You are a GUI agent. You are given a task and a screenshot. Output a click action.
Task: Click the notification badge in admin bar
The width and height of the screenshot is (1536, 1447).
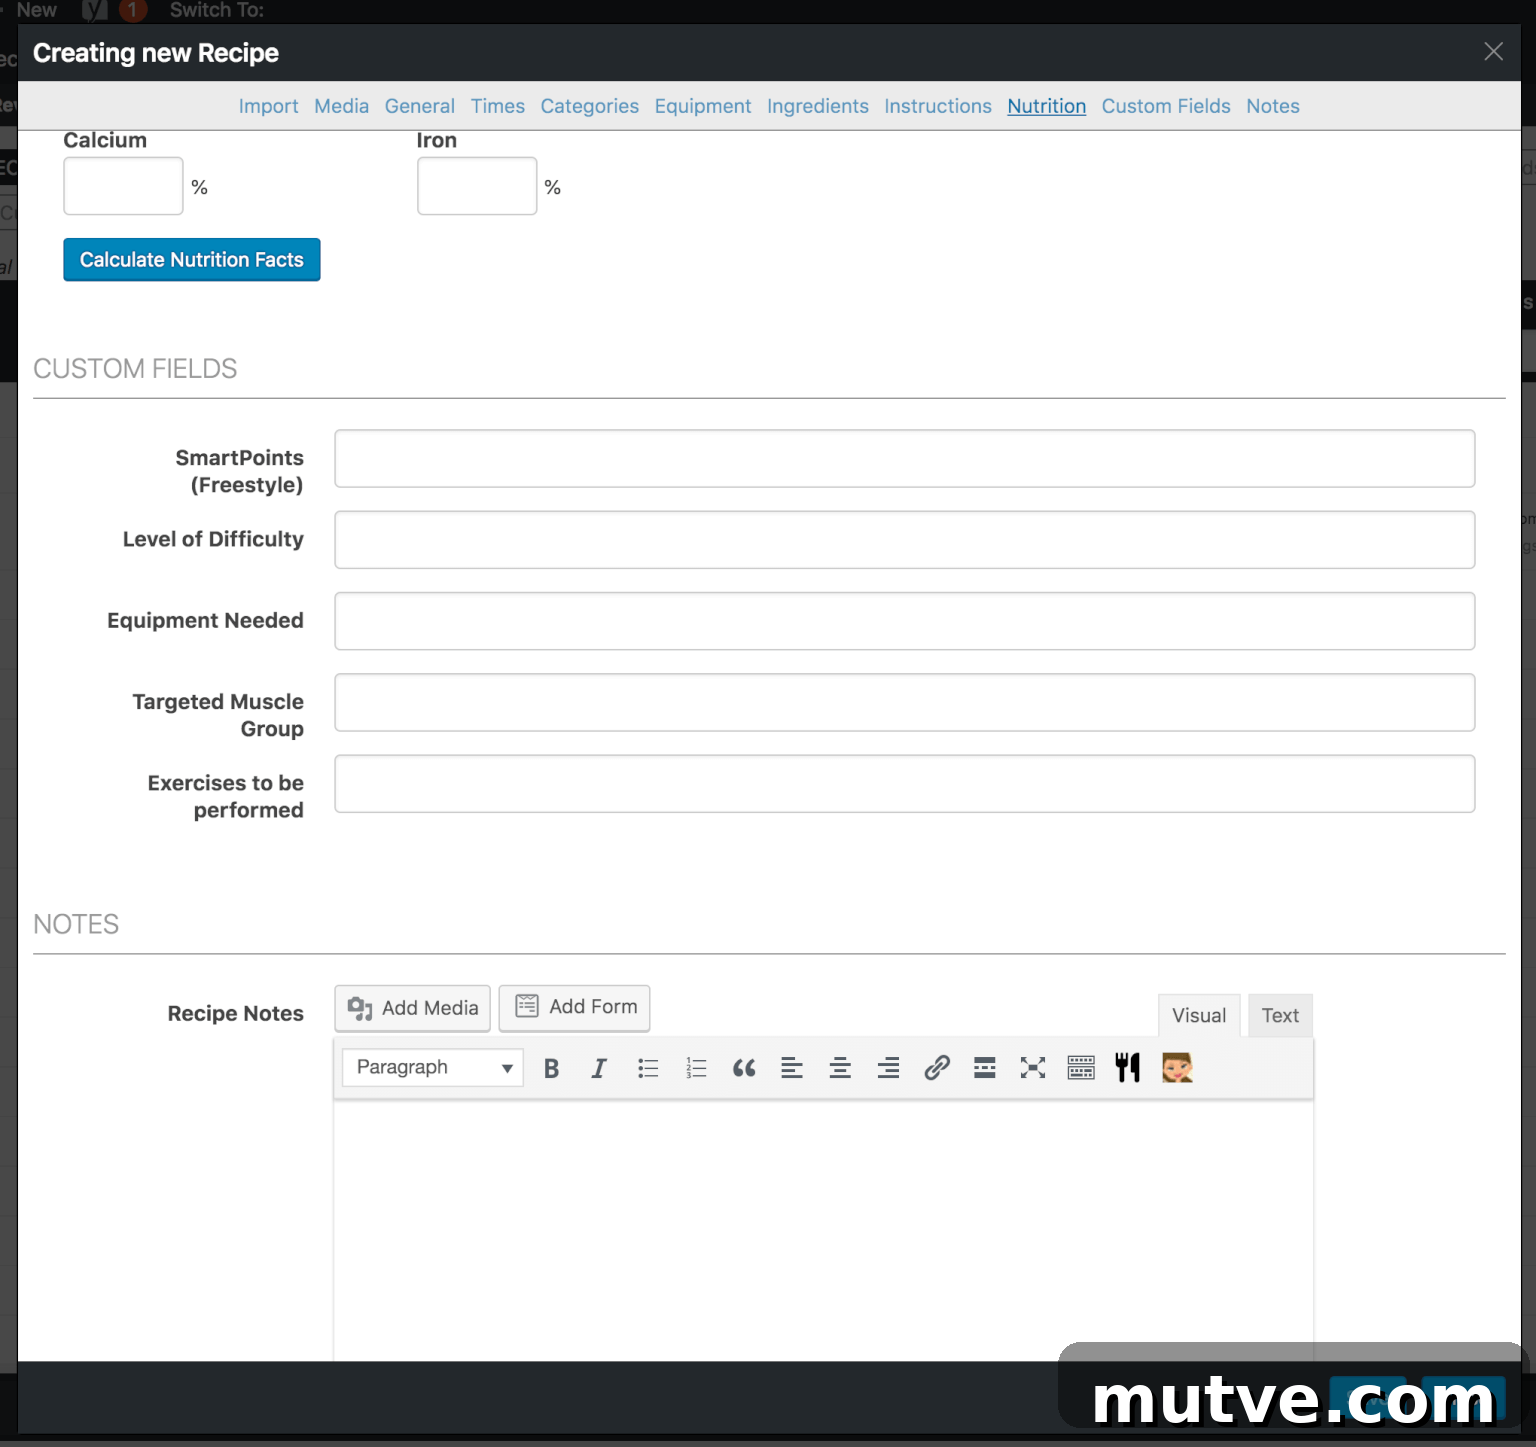pos(132,11)
